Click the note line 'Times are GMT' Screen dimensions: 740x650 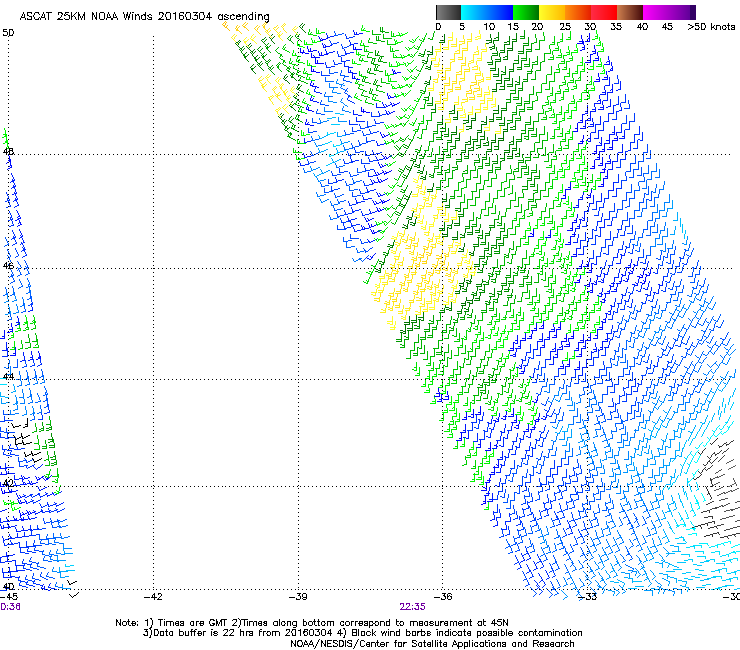pyautogui.click(x=192, y=623)
